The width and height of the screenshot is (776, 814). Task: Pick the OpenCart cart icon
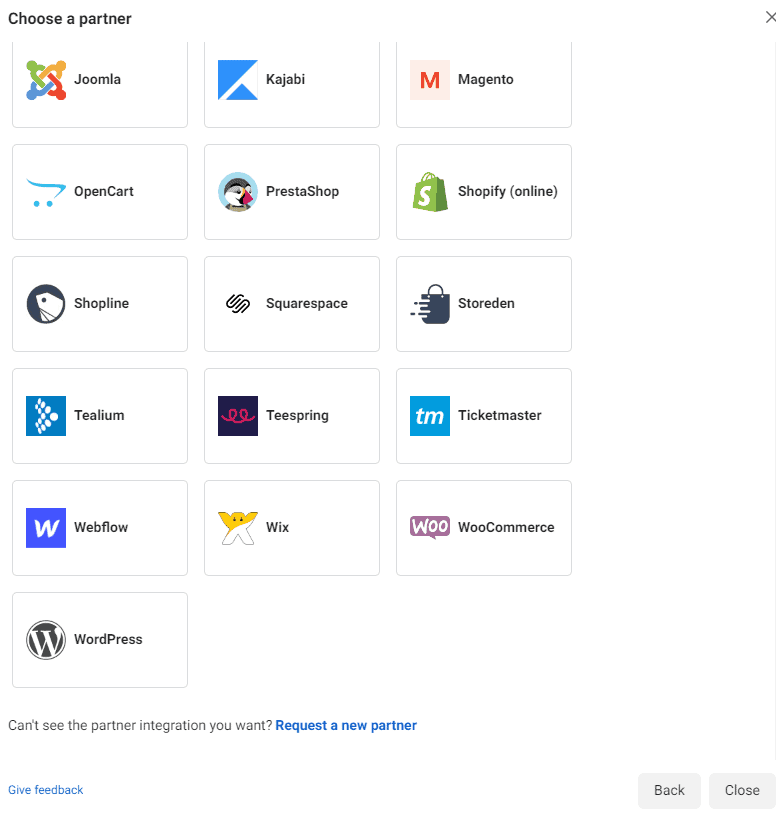pyautogui.click(x=46, y=192)
